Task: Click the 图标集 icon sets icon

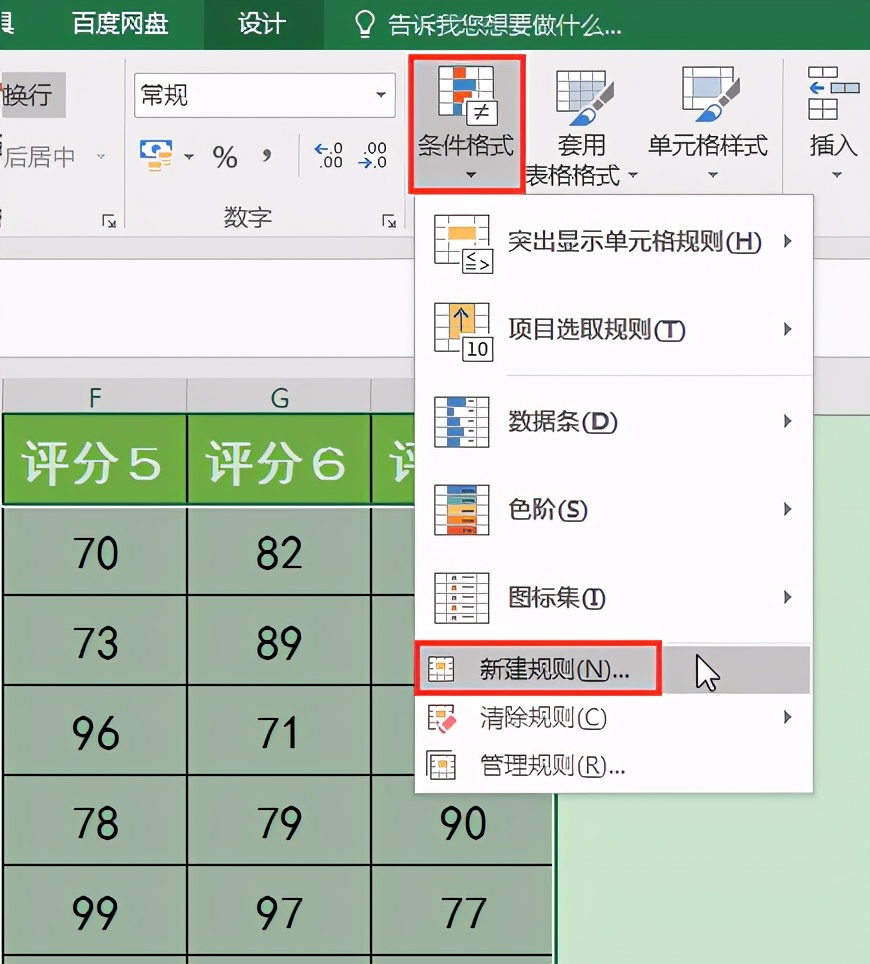Action: (462, 598)
